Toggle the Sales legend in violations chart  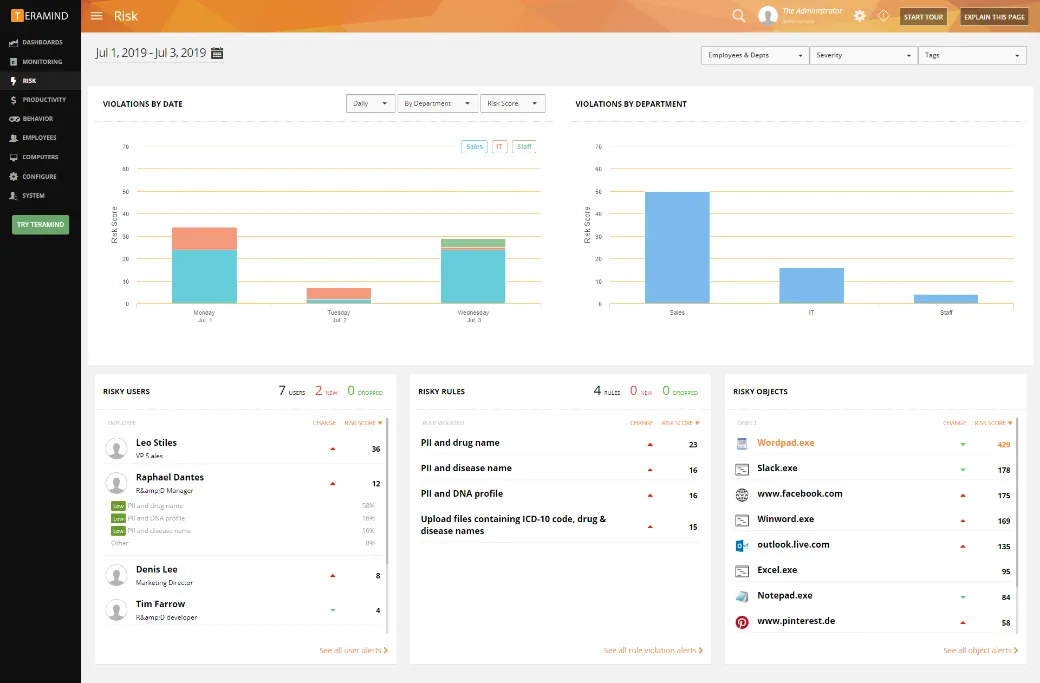pyautogui.click(x=474, y=147)
